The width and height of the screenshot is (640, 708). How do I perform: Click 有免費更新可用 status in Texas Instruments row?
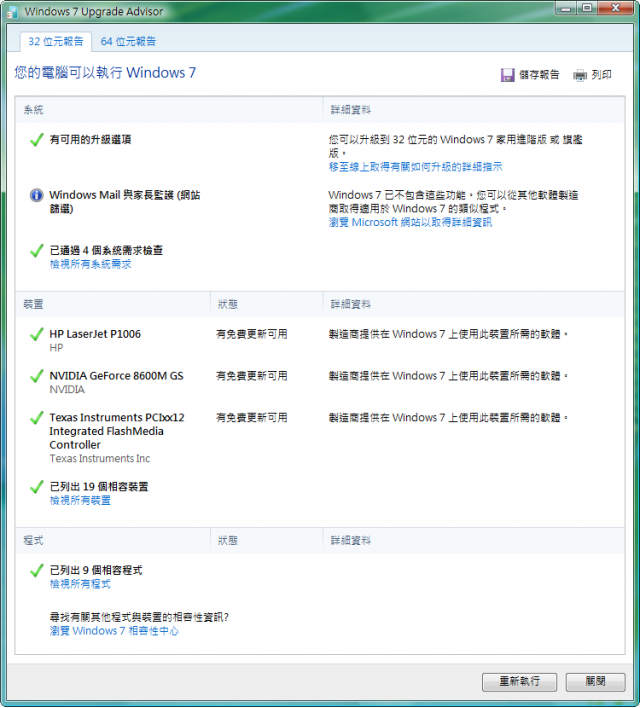(x=252, y=418)
